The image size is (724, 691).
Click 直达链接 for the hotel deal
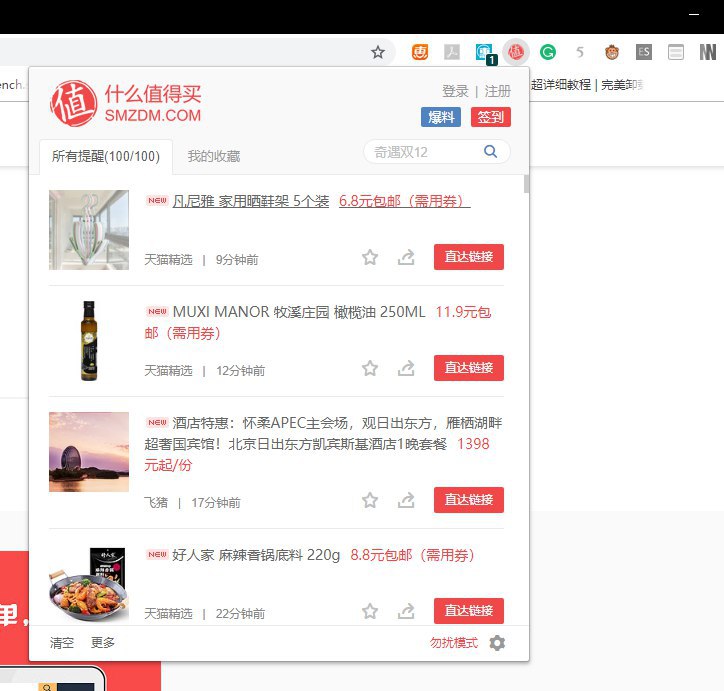tap(469, 500)
